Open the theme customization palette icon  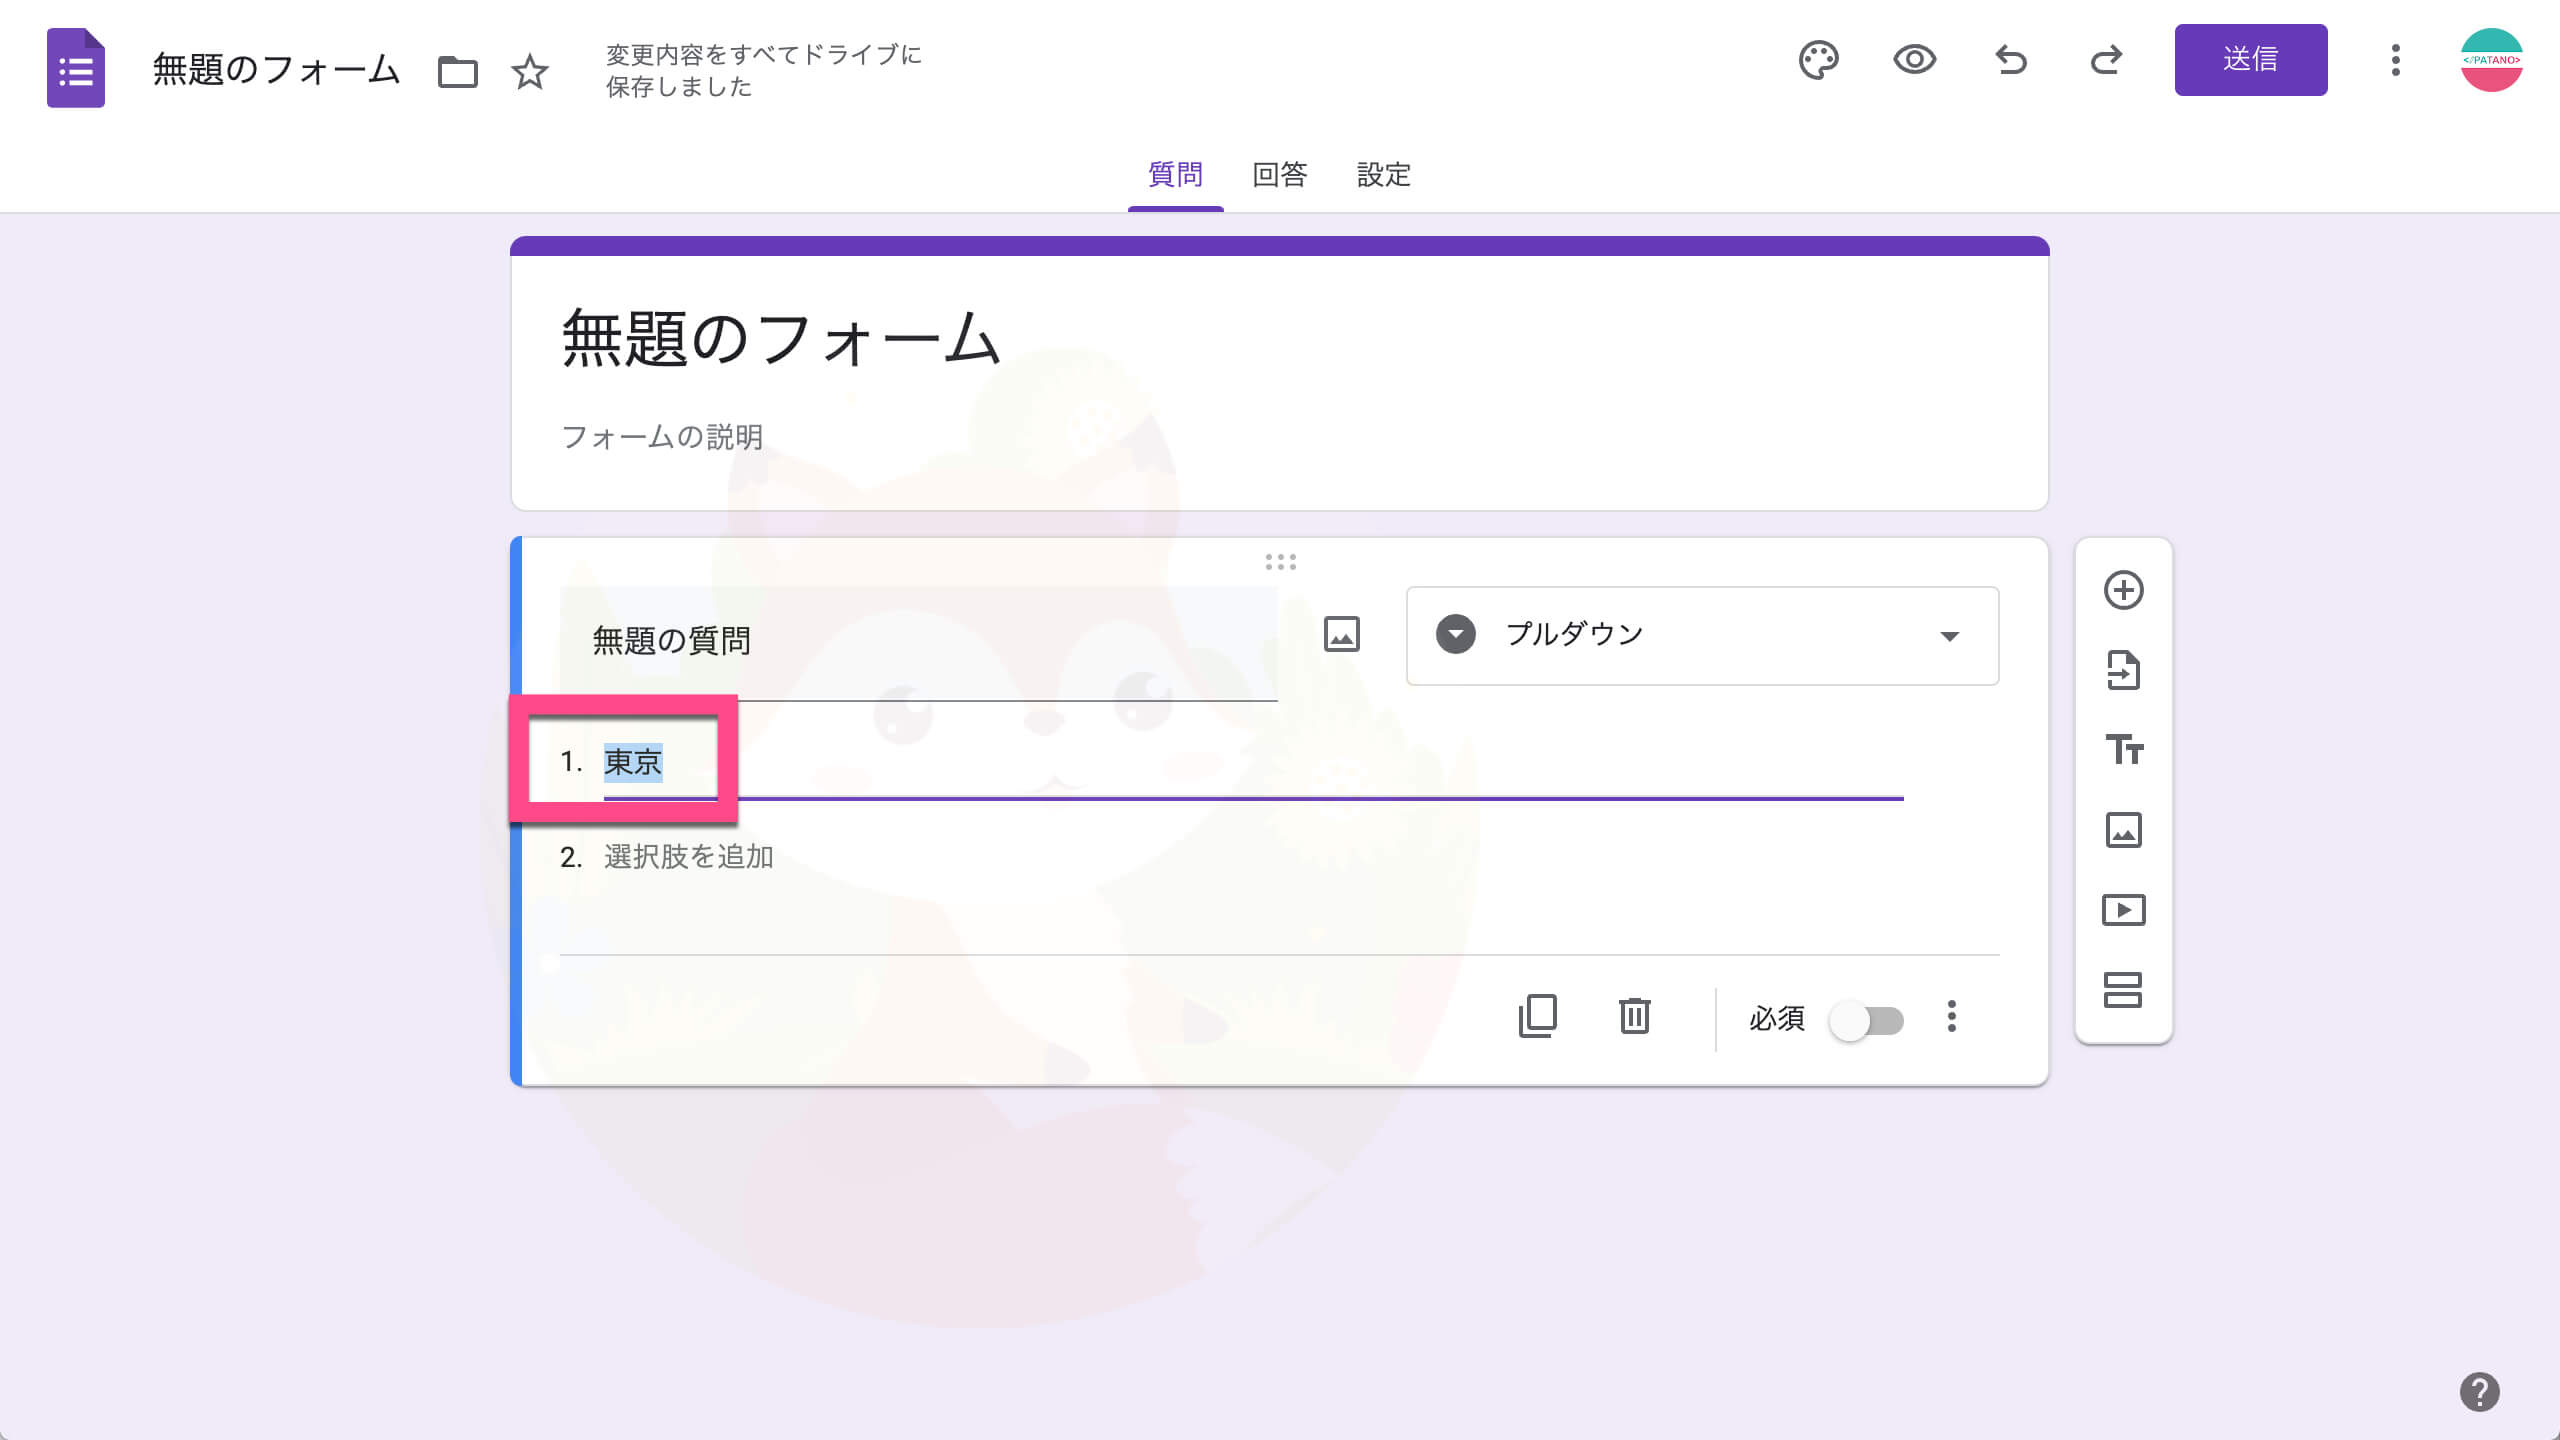pyautogui.click(x=1819, y=60)
